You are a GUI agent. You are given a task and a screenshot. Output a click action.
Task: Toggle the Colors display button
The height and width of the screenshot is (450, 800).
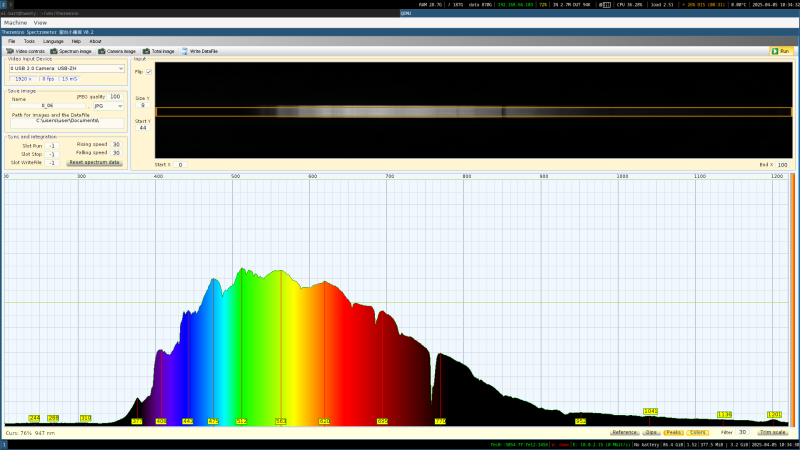point(697,432)
